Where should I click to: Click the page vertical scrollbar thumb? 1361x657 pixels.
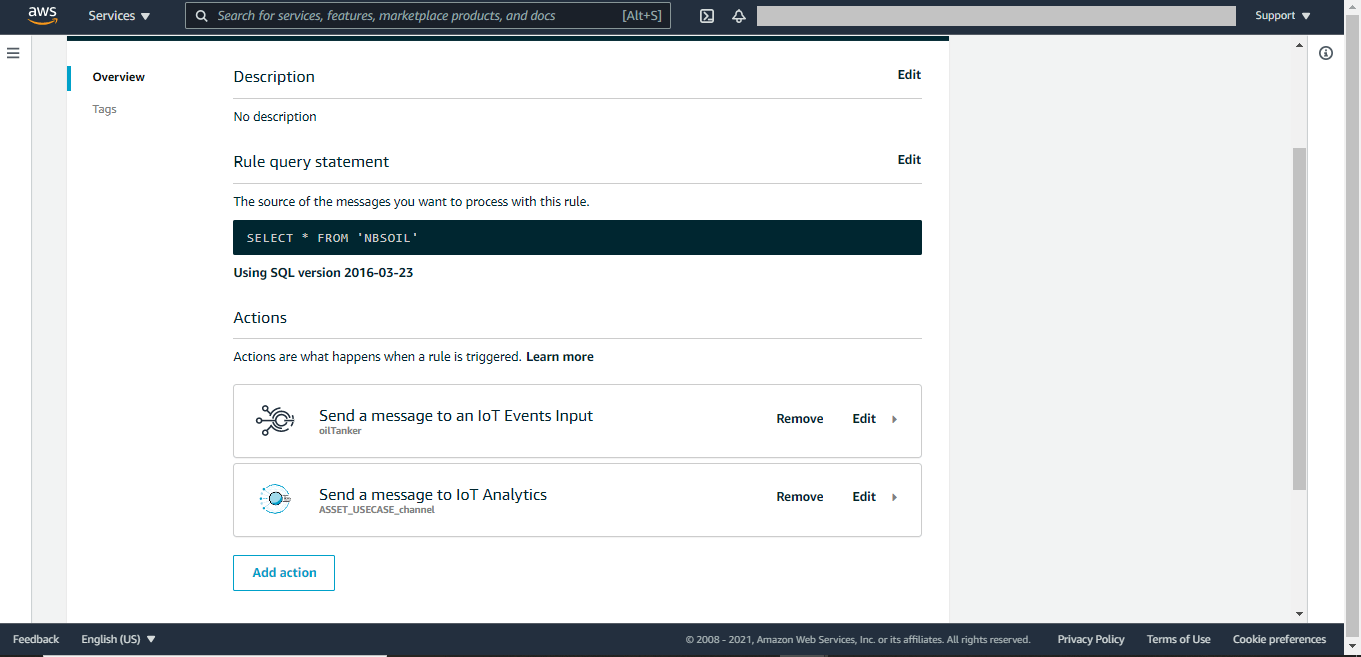1299,319
